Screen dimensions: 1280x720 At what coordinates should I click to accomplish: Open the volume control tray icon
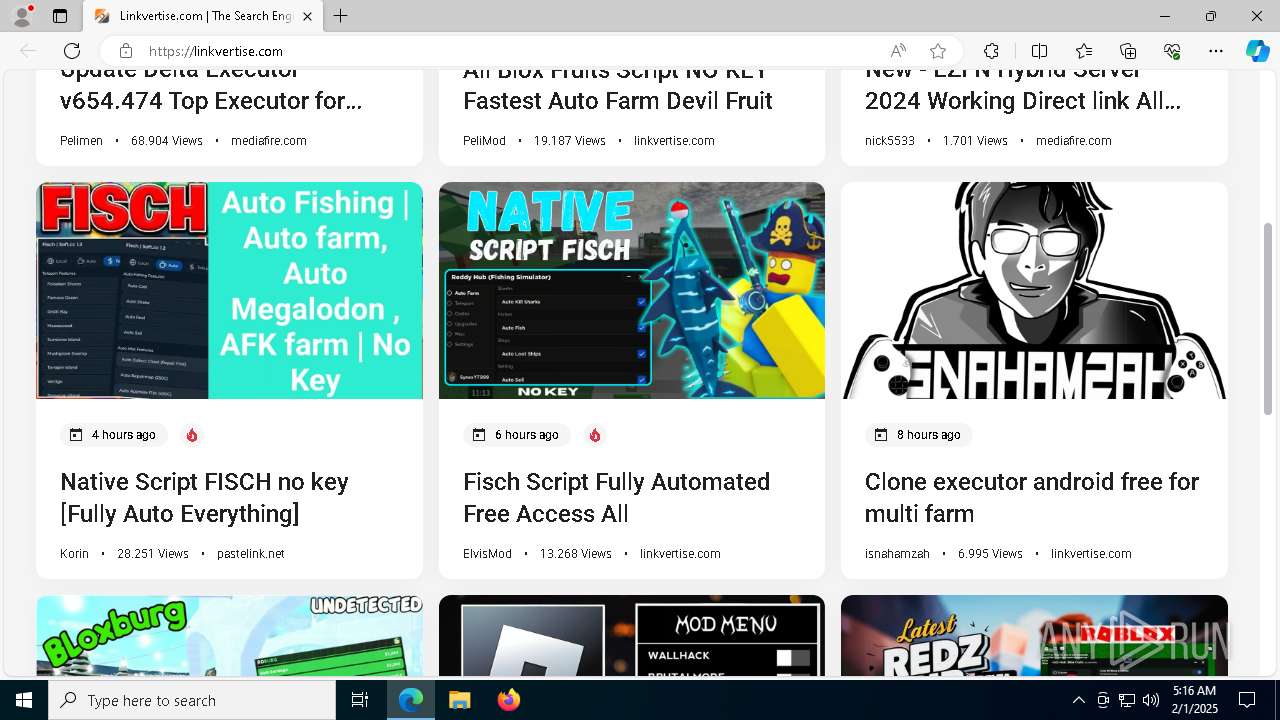coord(1150,700)
